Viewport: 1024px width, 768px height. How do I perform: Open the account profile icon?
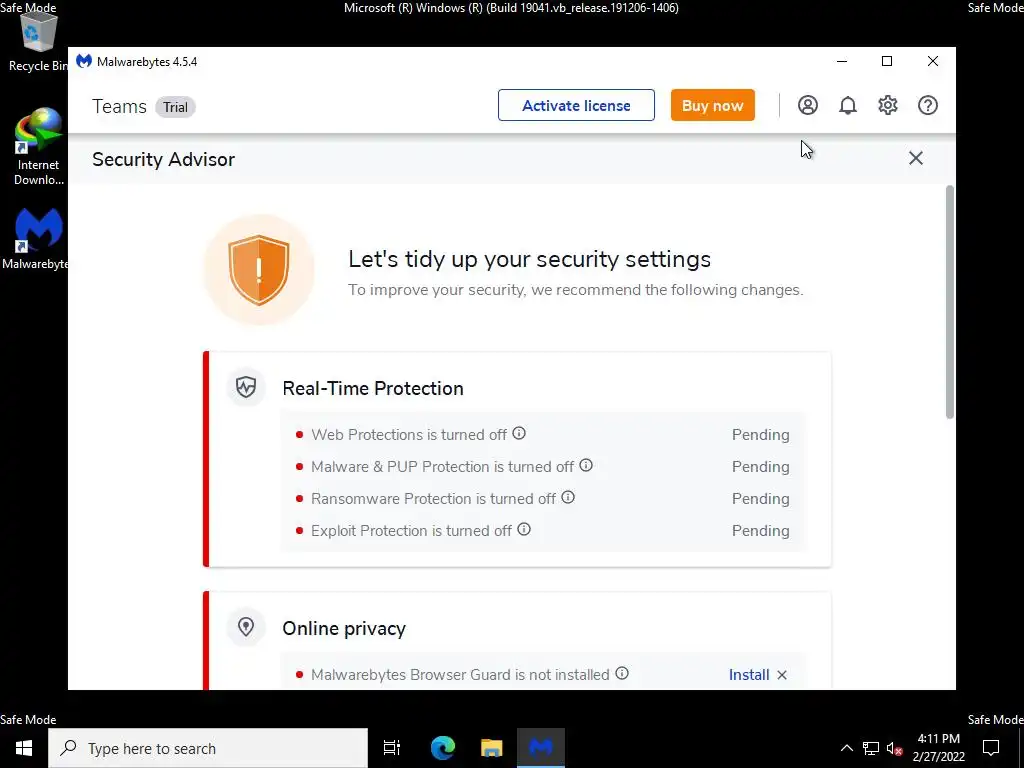[x=808, y=105]
